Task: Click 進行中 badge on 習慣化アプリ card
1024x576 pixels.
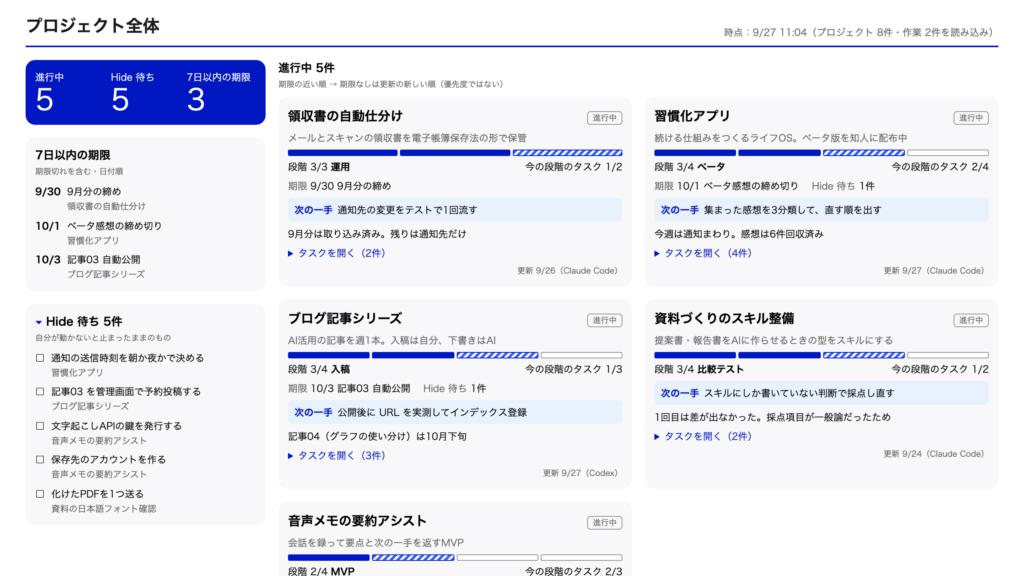Action: click(970, 118)
